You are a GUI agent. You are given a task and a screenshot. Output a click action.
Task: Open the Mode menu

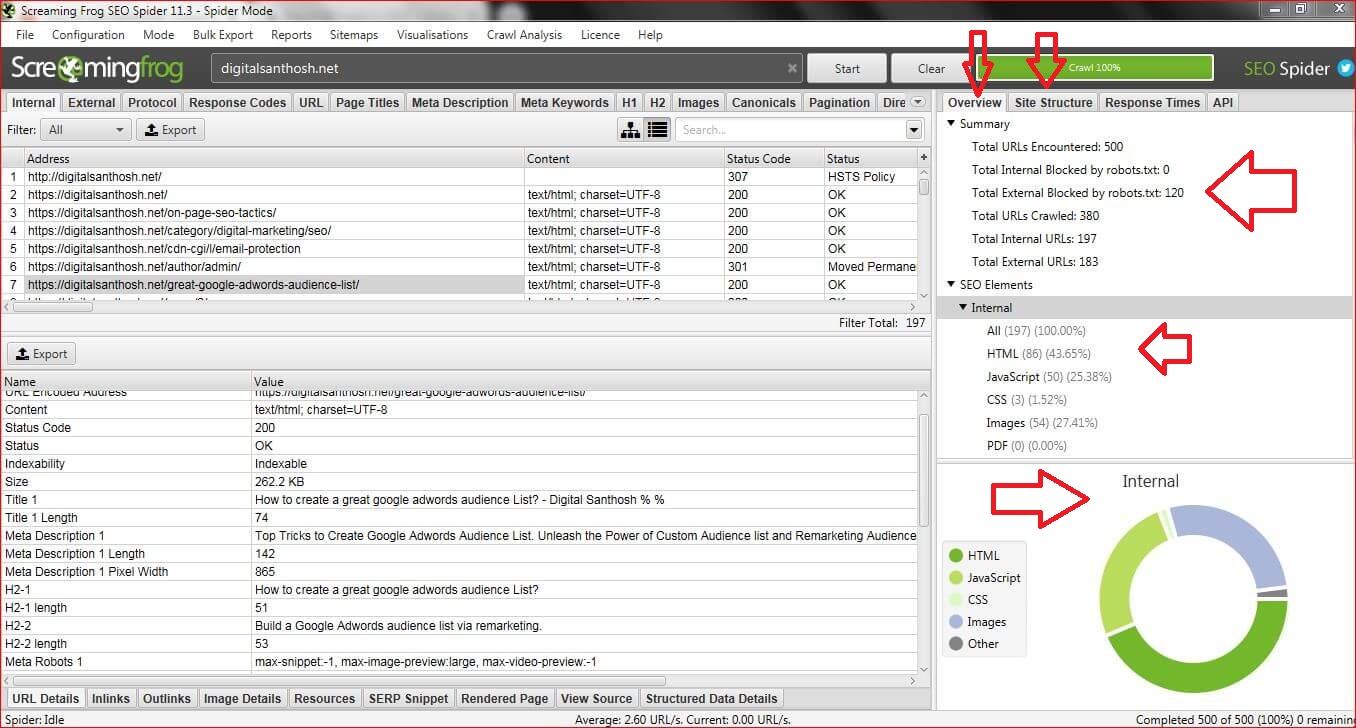coord(159,35)
